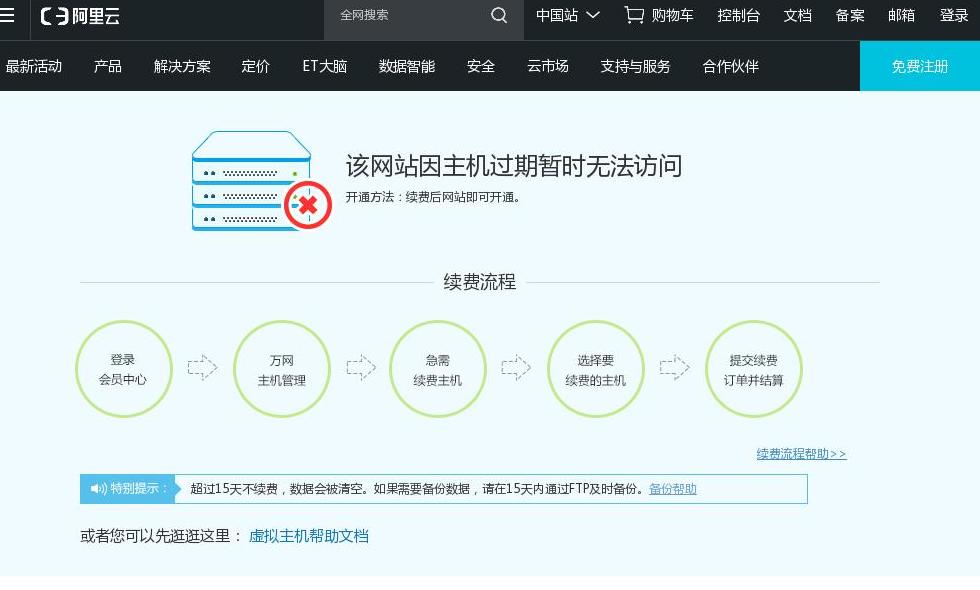Screen dimensions: 980x590
Task: Open 虚拟主机帮助文档 link
Action: [x=309, y=536]
